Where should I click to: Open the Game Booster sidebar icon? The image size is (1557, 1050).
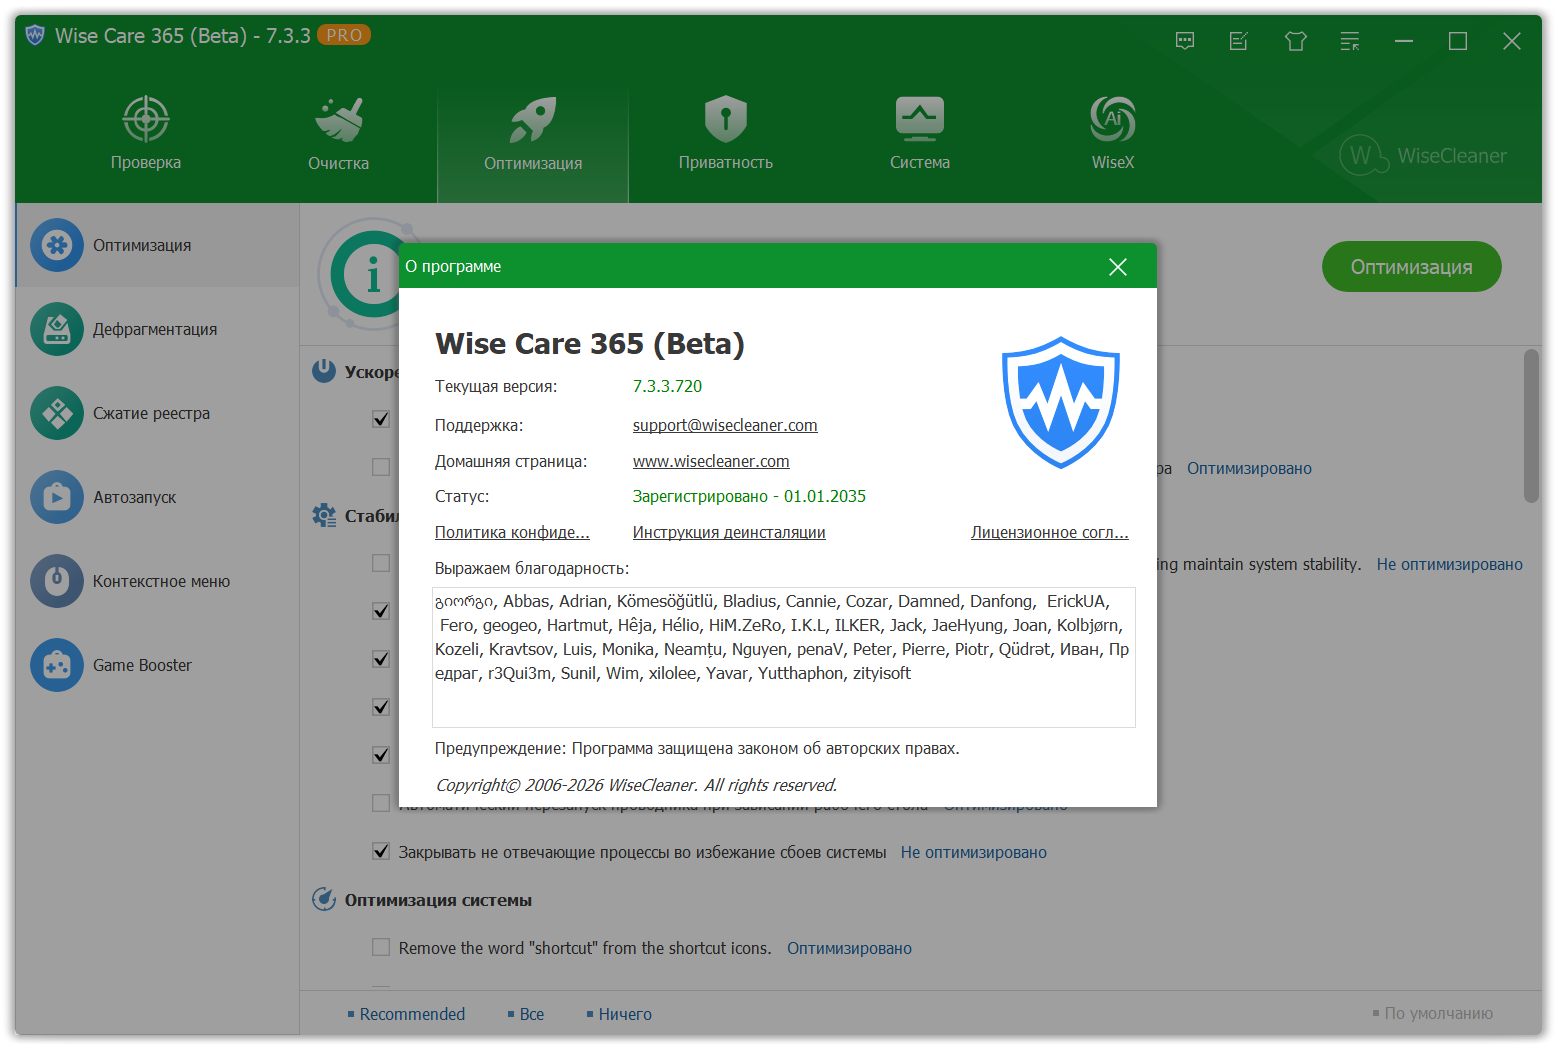[57, 665]
